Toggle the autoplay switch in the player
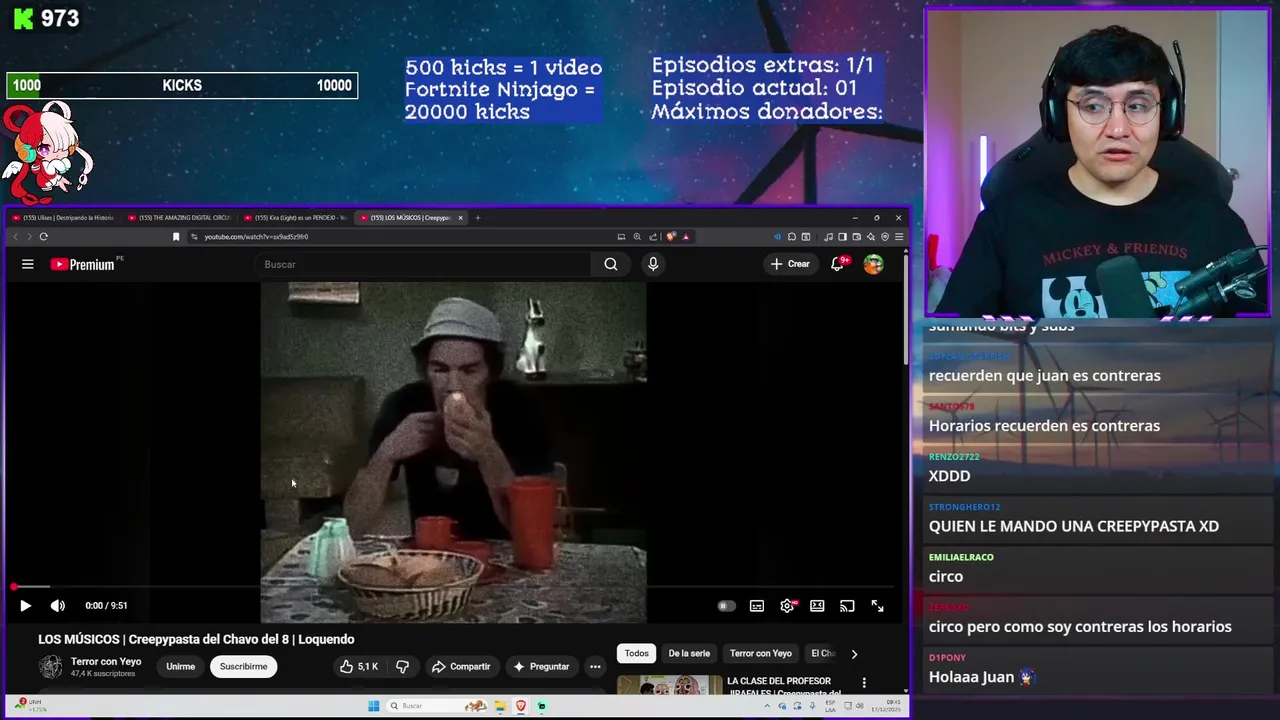 726,606
